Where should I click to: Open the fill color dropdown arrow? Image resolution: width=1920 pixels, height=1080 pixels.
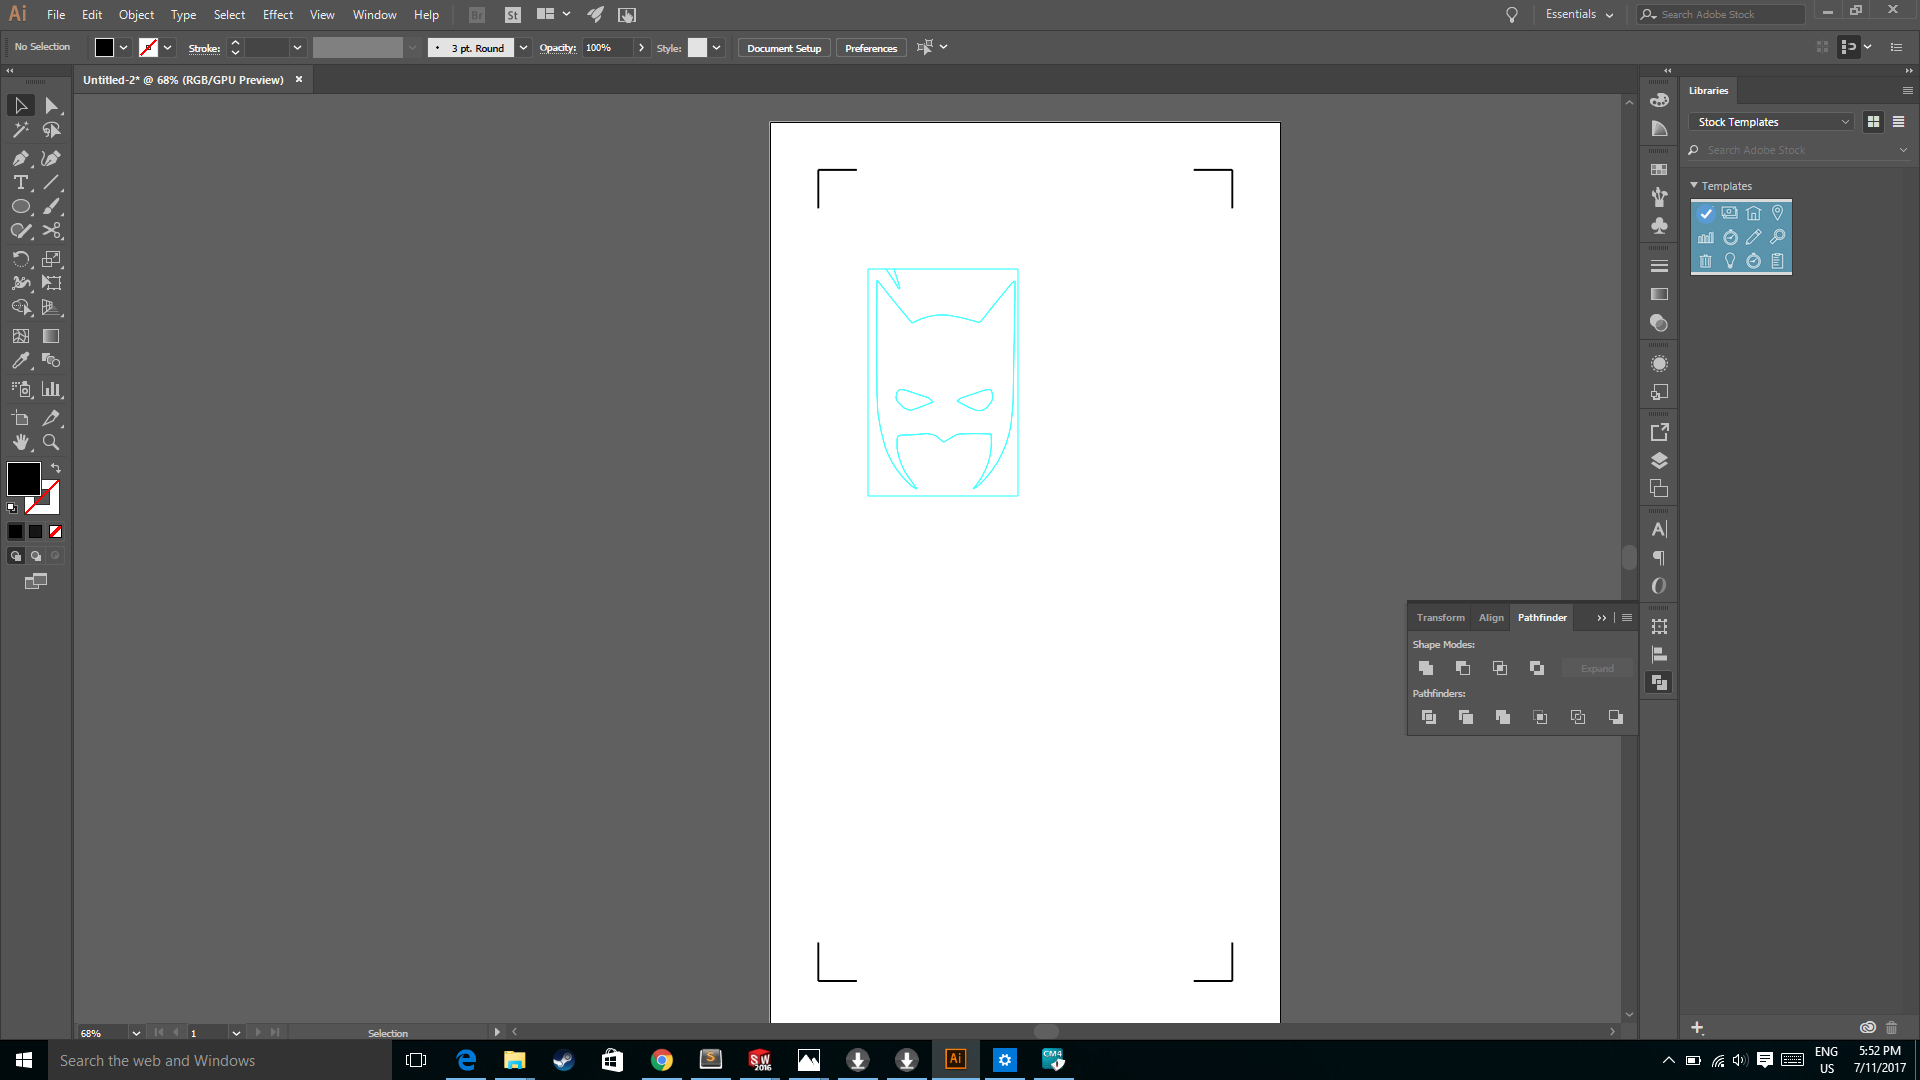(x=124, y=48)
